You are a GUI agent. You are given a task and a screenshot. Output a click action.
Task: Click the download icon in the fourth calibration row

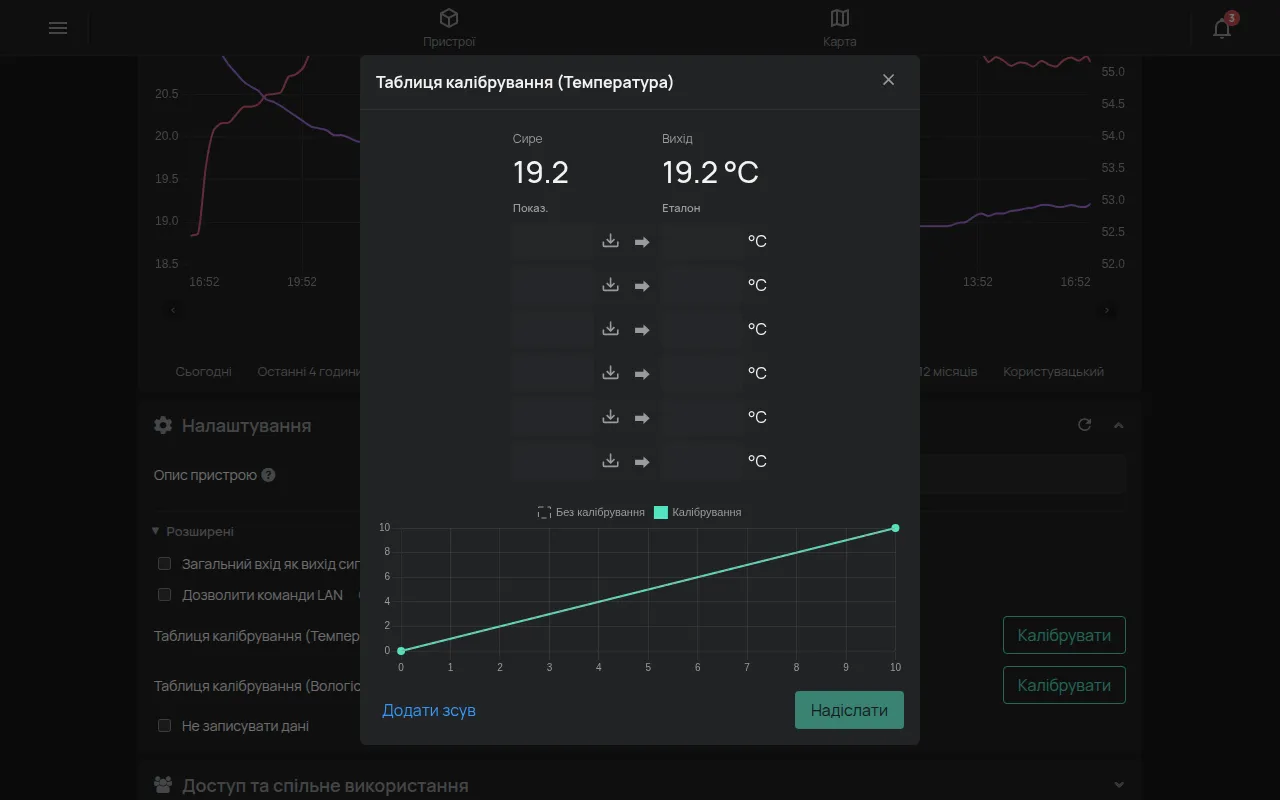(611, 373)
